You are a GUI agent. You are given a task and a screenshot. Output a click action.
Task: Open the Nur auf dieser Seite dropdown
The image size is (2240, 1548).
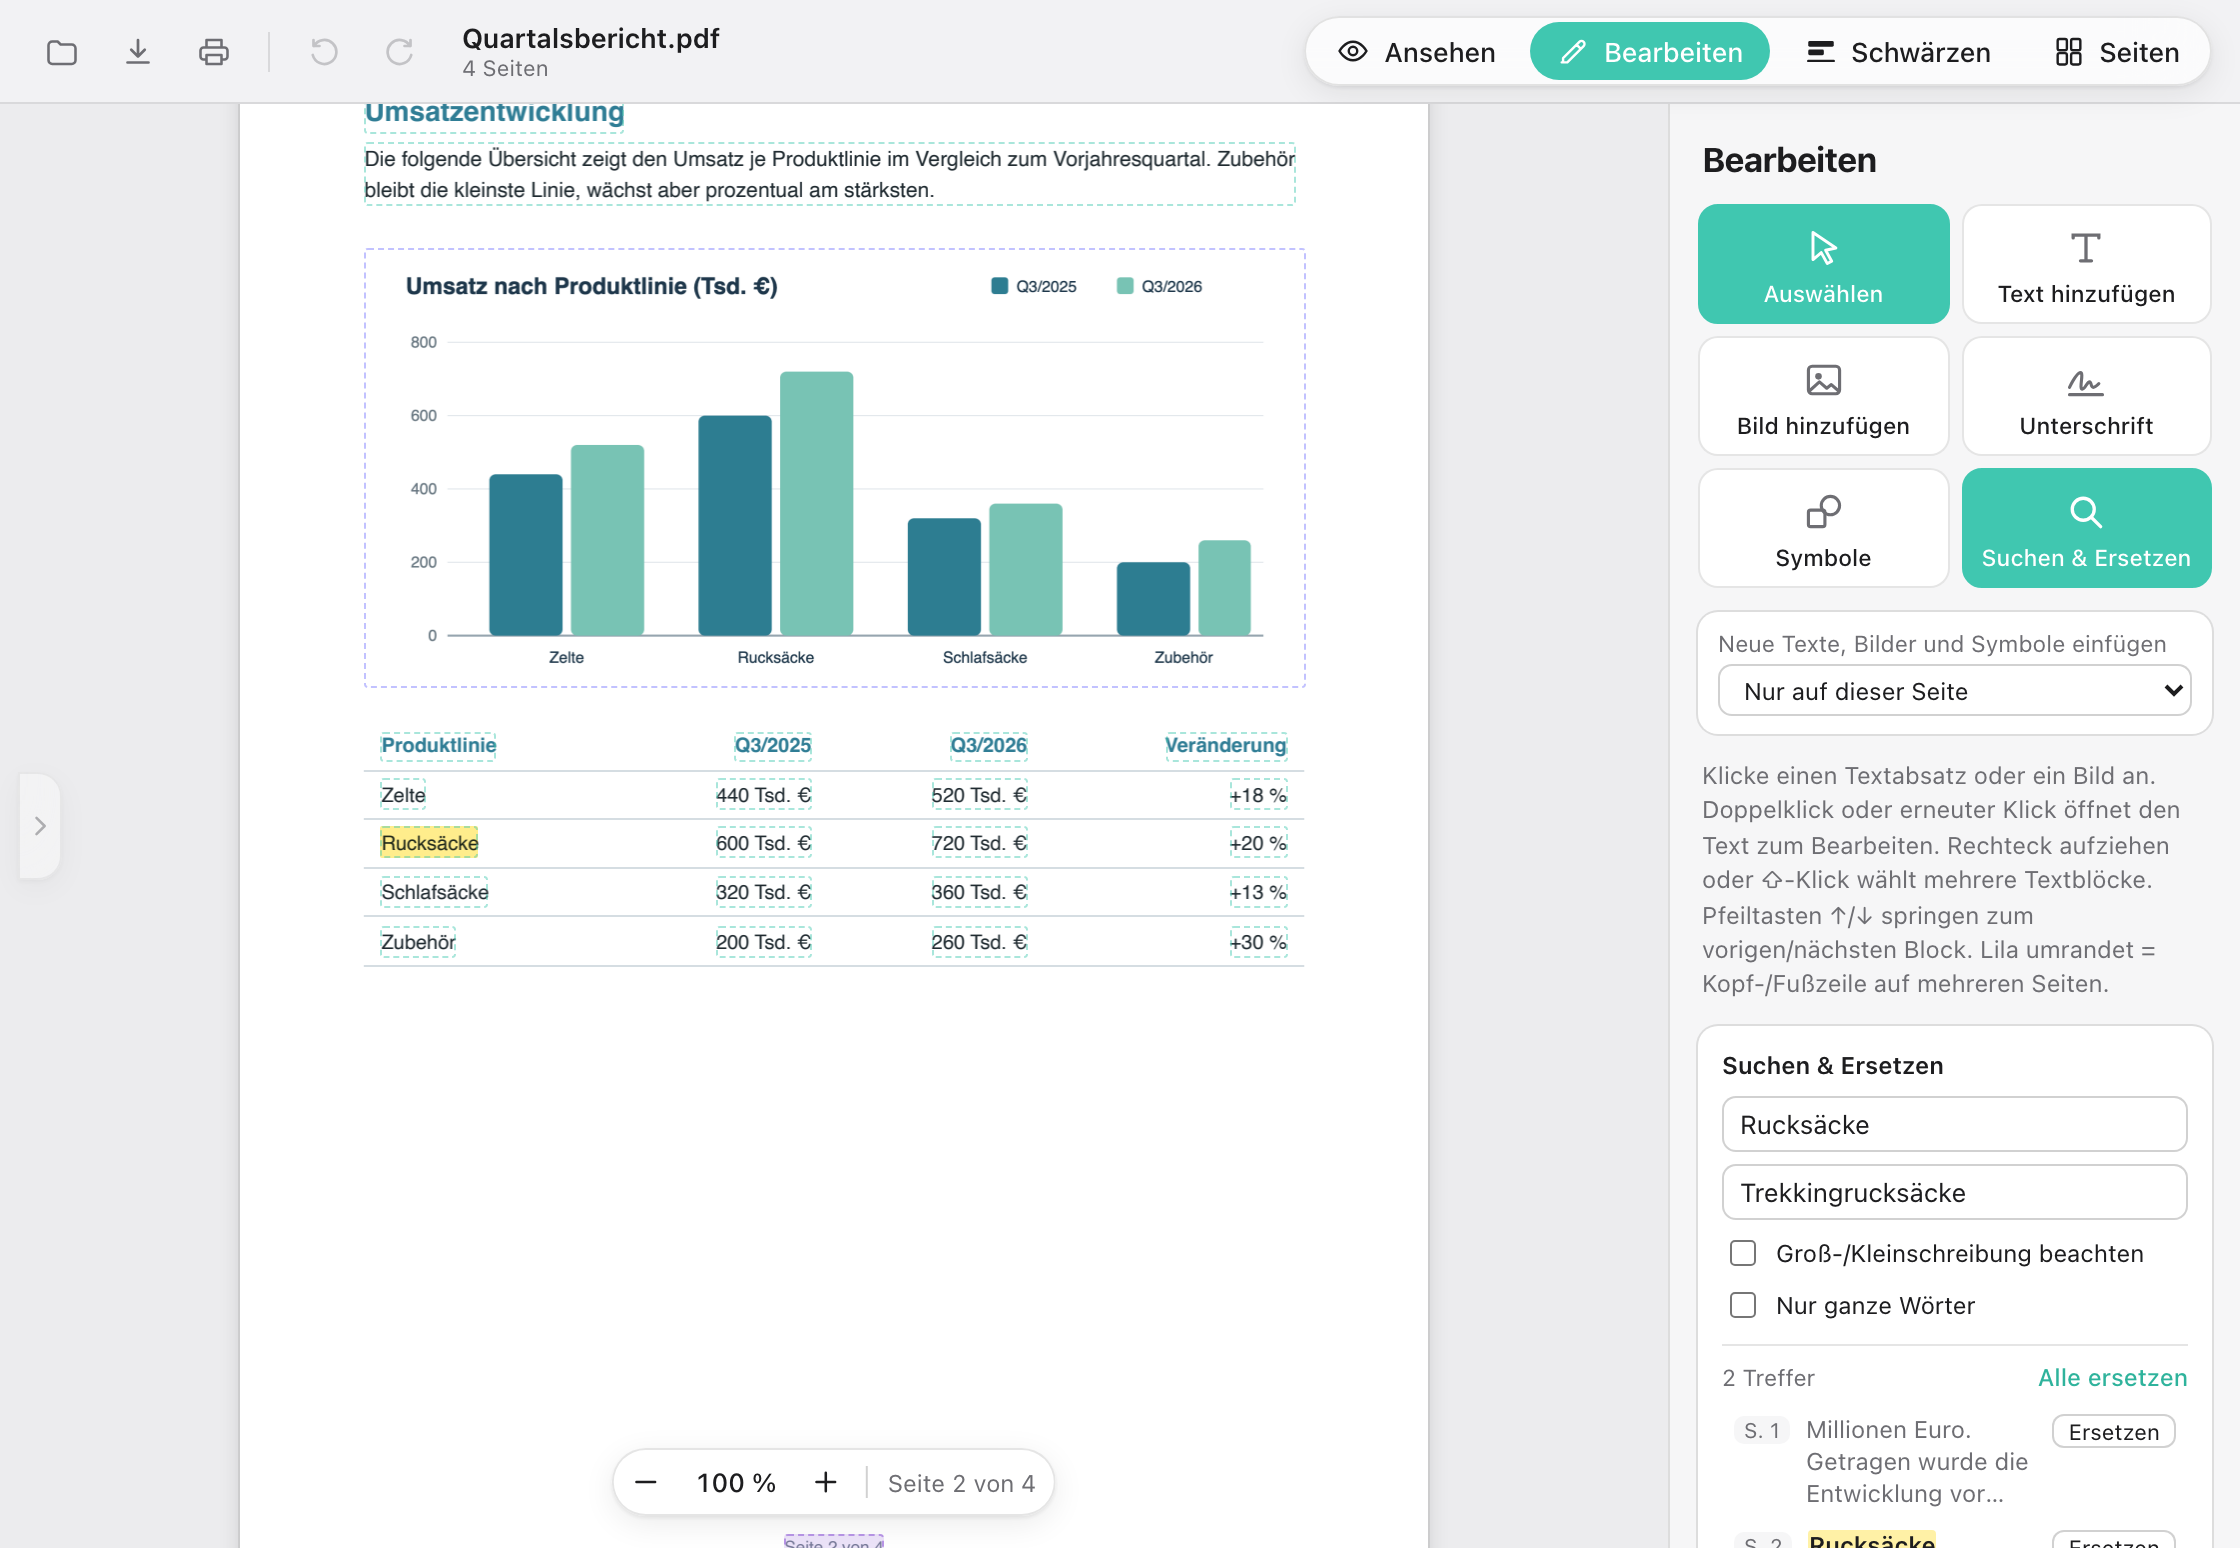(1954, 691)
